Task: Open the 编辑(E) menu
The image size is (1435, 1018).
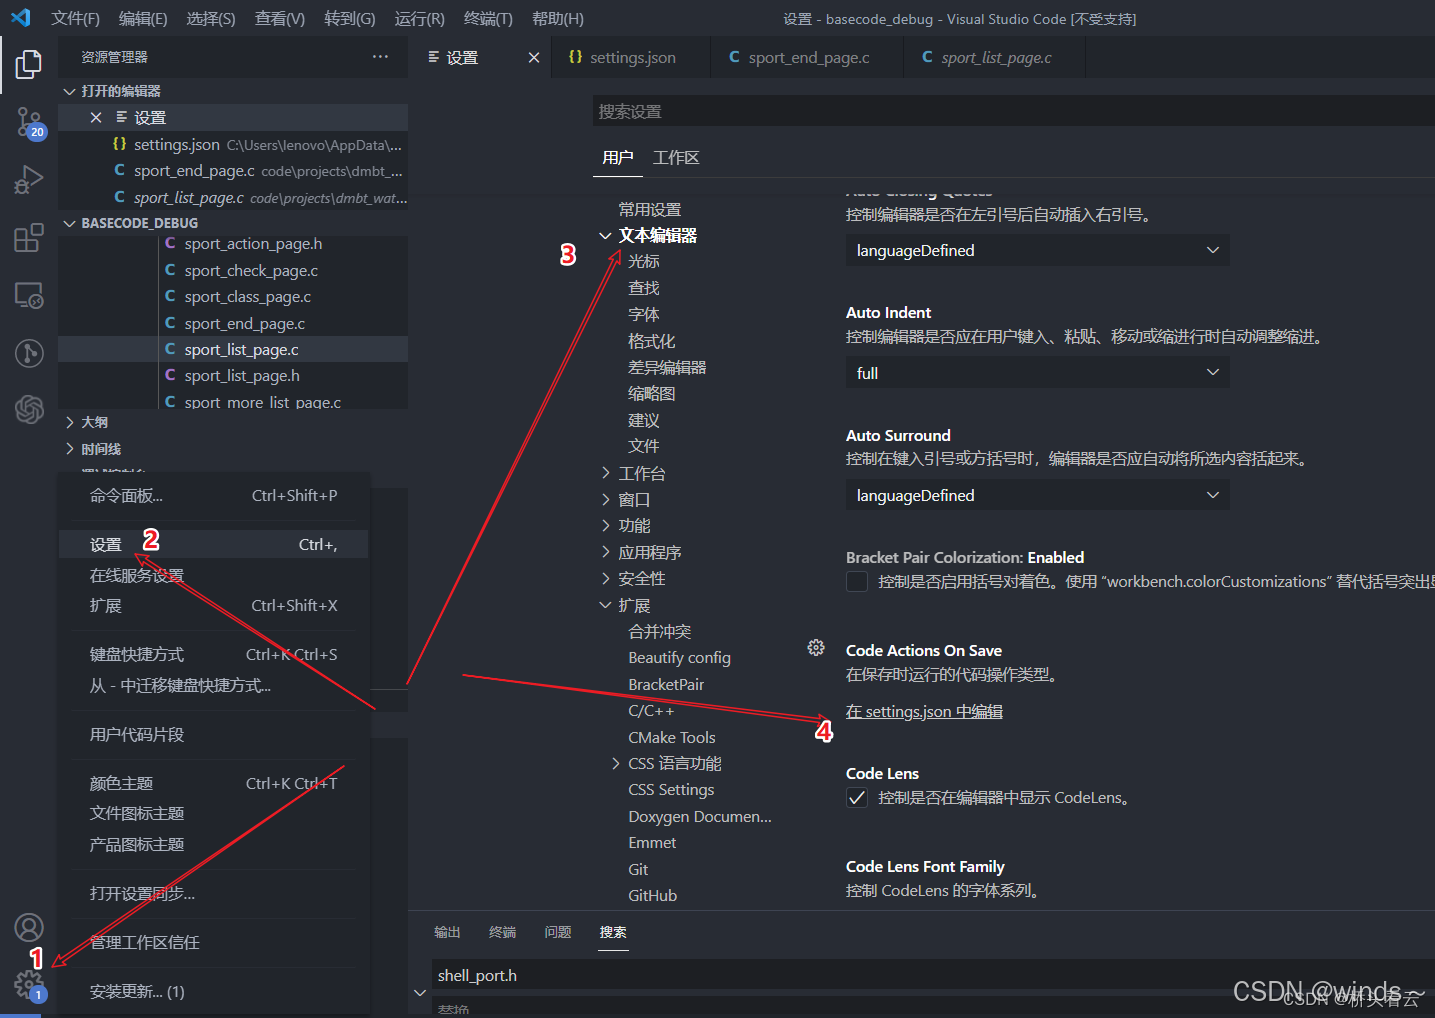Action: [x=143, y=18]
